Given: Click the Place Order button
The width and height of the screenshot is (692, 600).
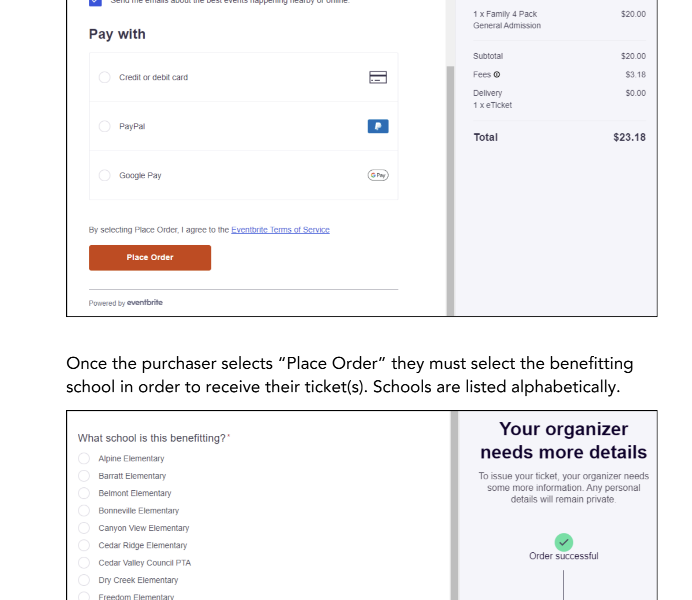Looking at the screenshot, I should [x=150, y=258].
